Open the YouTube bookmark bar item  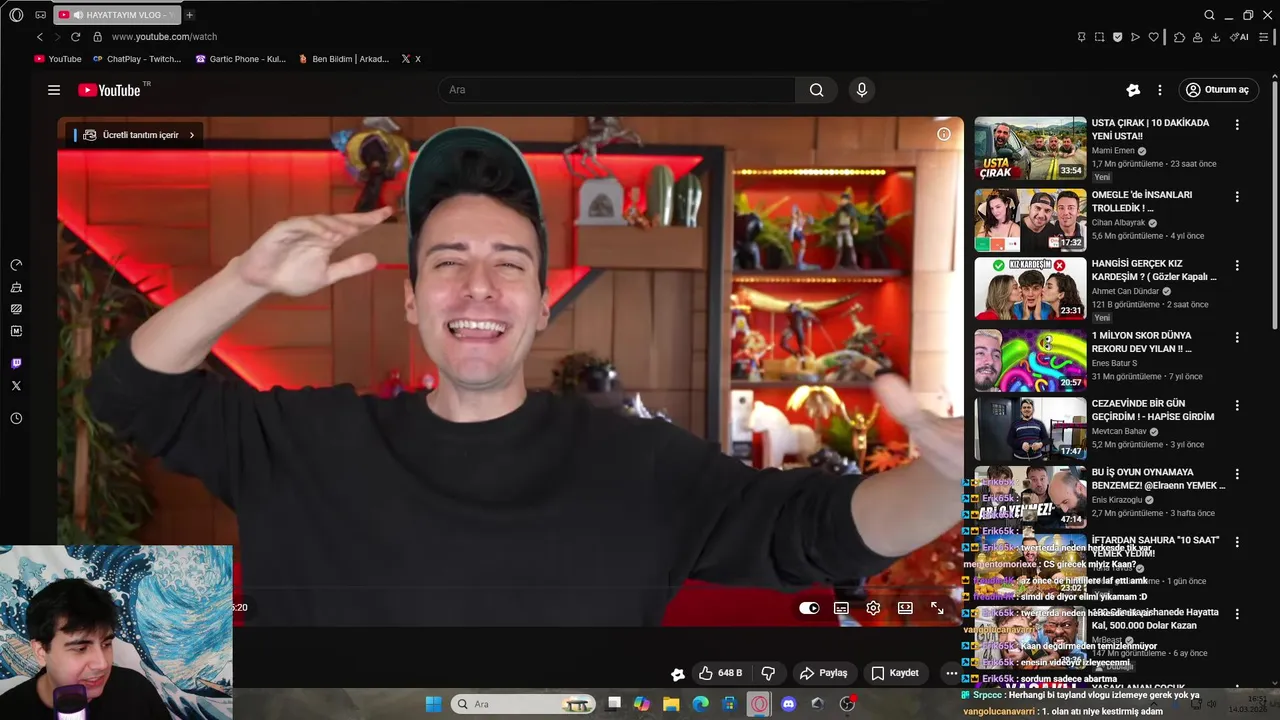(x=58, y=59)
